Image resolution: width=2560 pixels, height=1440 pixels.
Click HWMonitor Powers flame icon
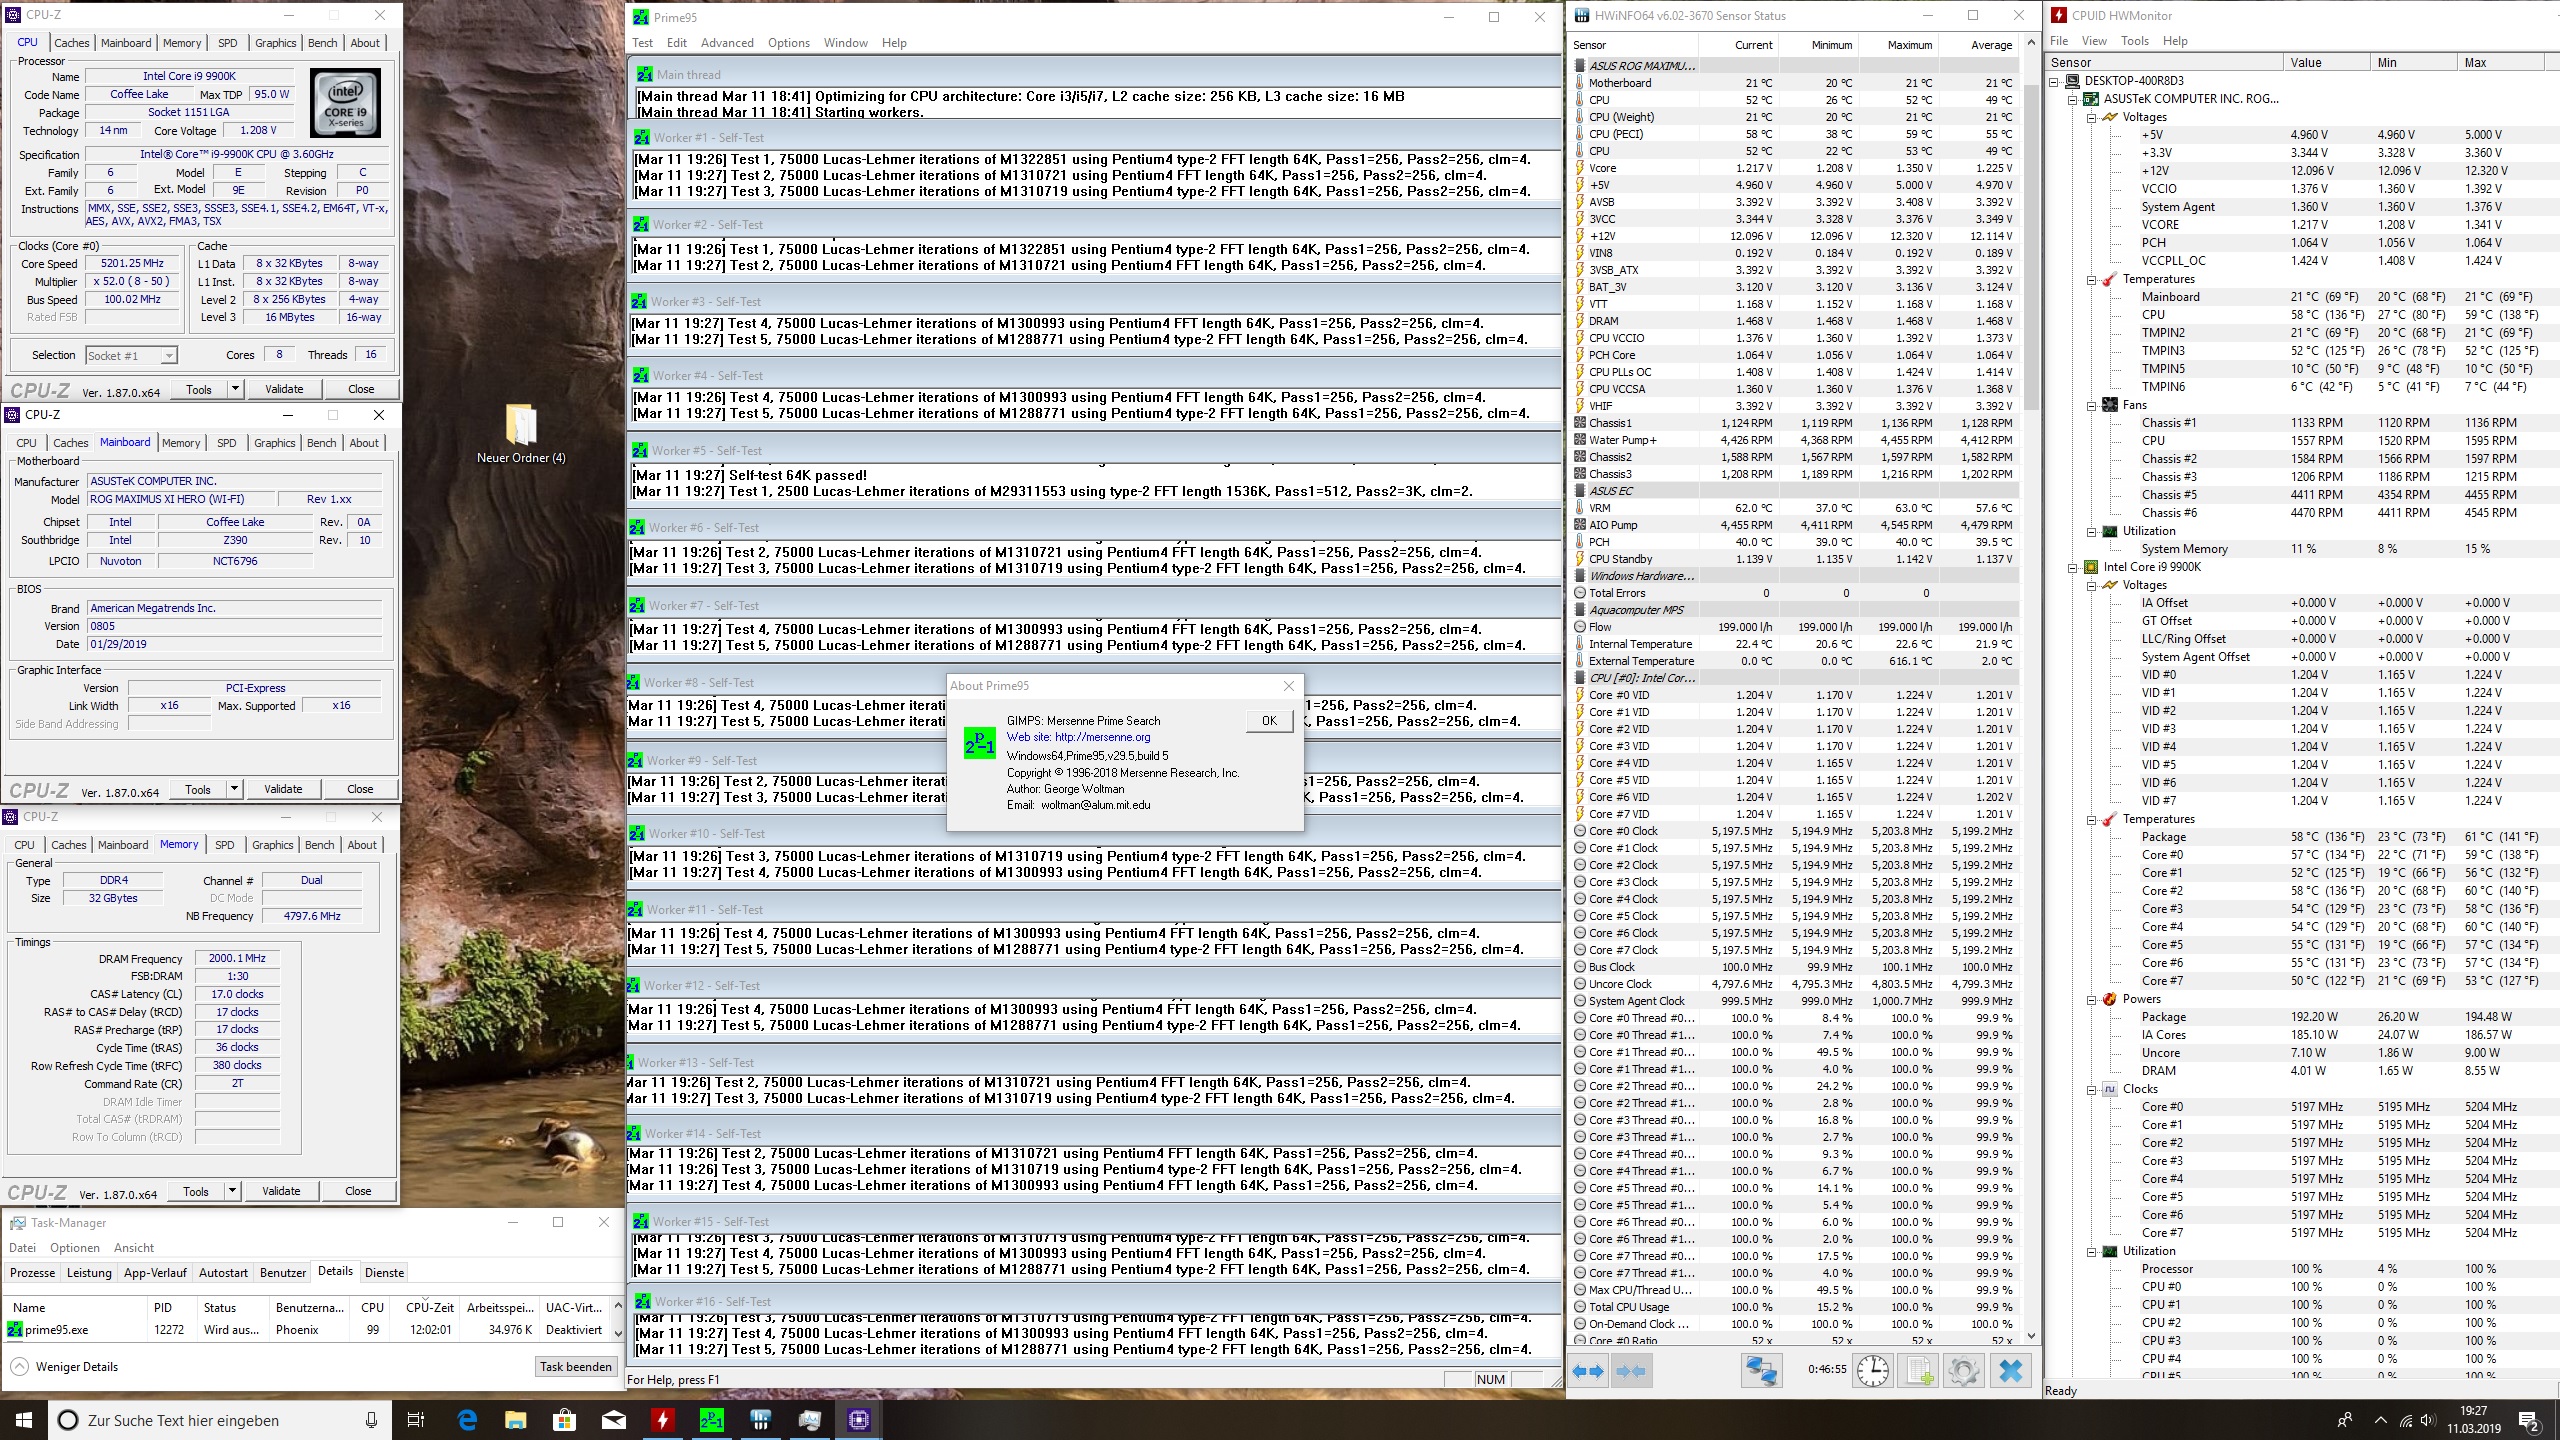2110,999
